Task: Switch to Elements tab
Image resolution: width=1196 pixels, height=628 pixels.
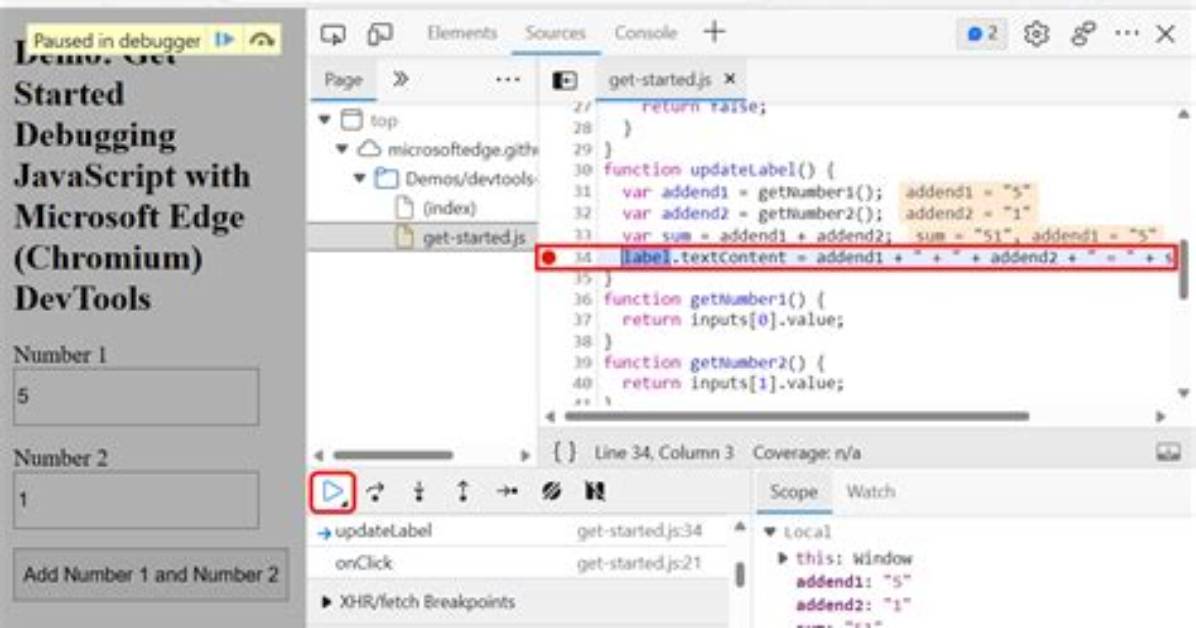Action: (461, 33)
